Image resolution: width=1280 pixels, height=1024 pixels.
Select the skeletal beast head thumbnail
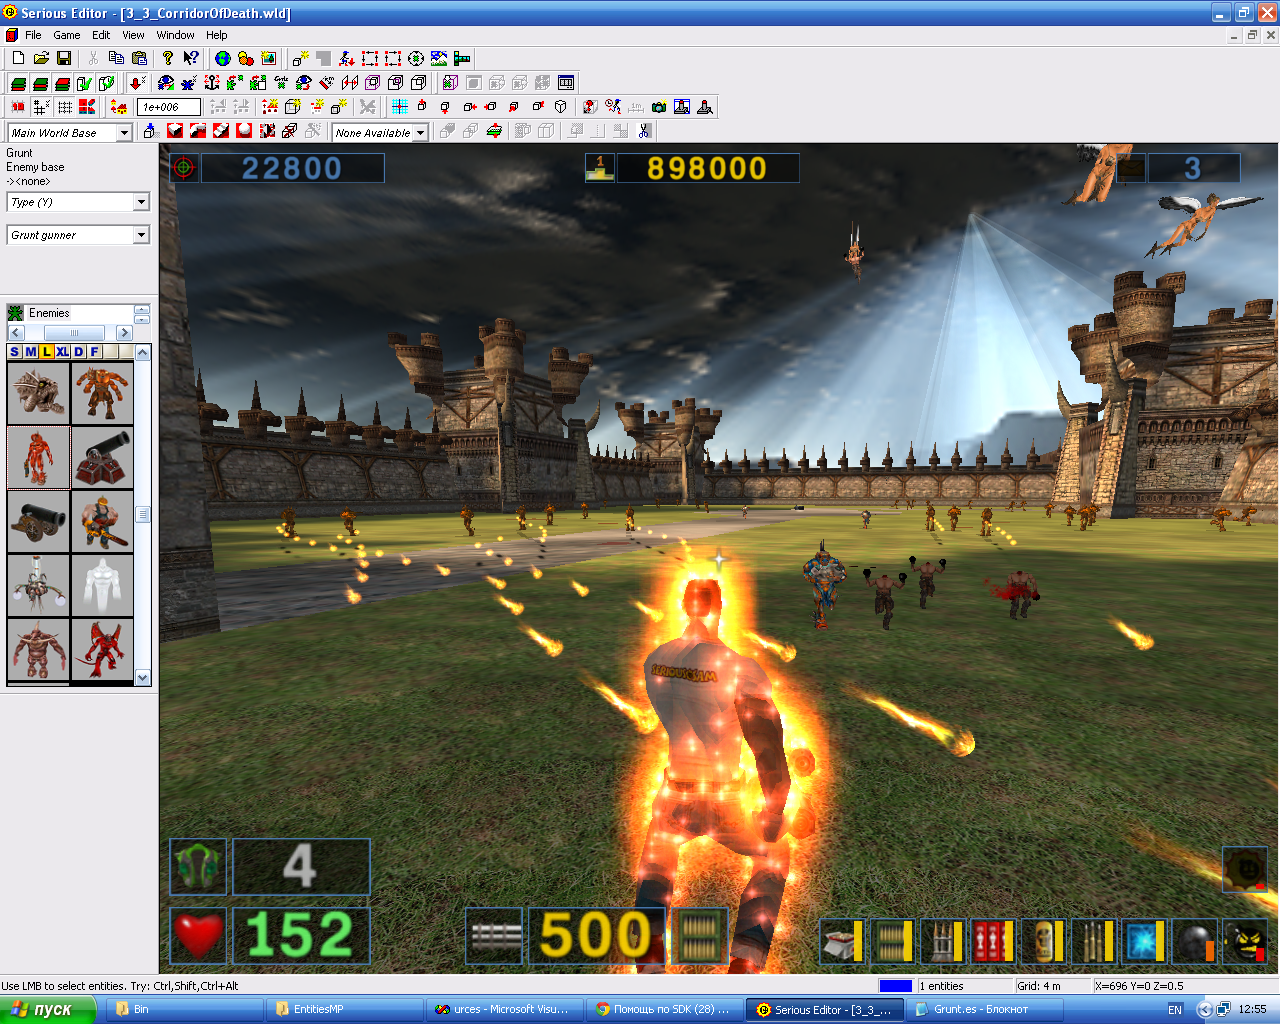(38, 393)
